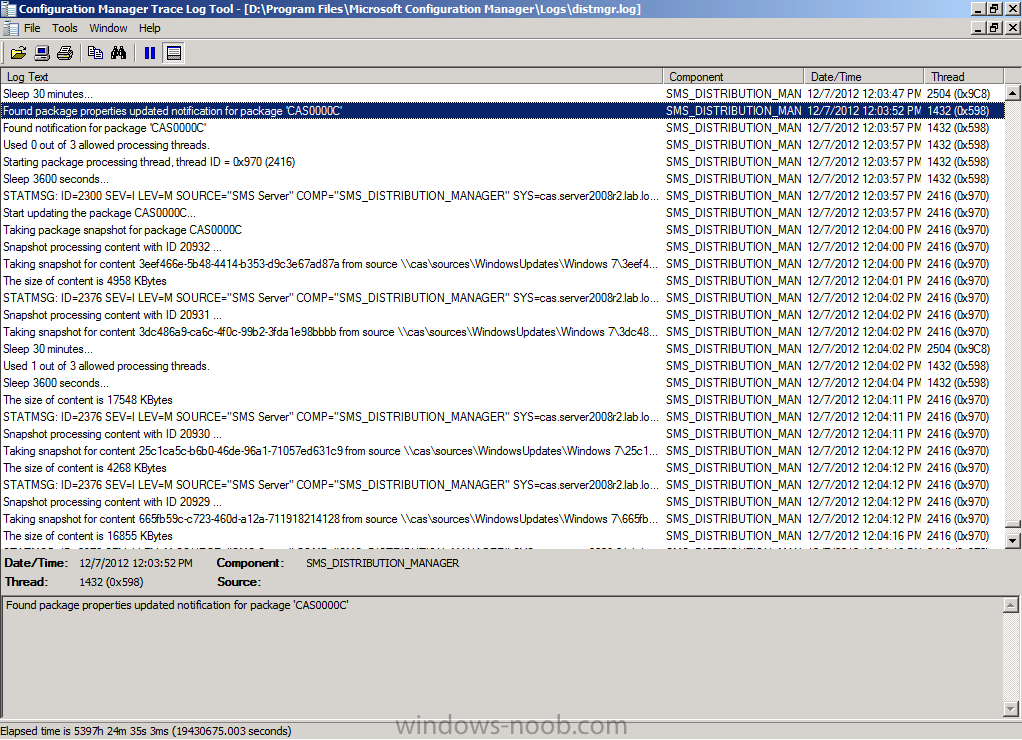
Task: Click the log list scroll down arrow
Action: (1012, 540)
